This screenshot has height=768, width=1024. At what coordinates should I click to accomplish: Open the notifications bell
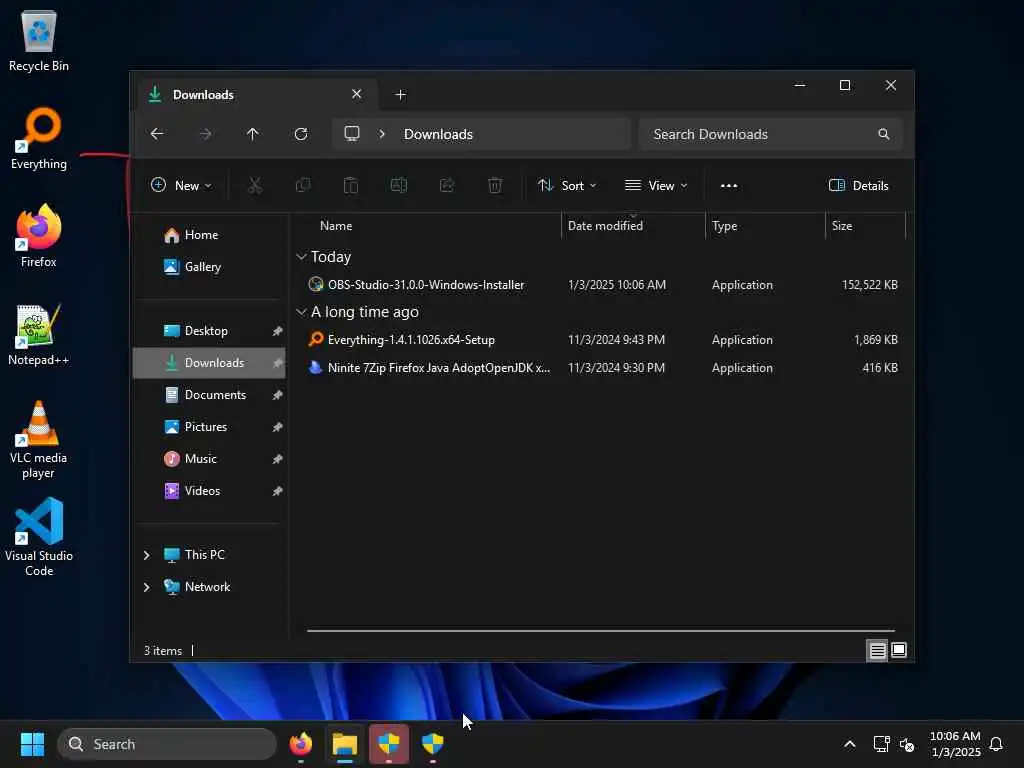(x=996, y=744)
